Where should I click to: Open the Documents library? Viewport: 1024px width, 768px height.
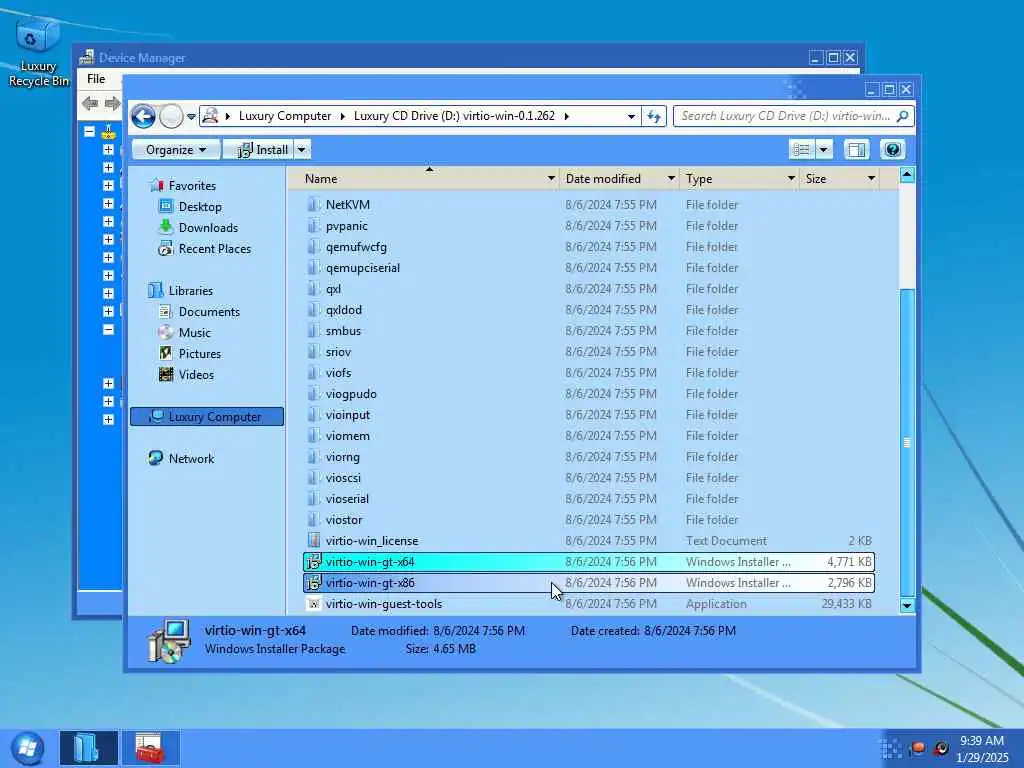(x=209, y=312)
